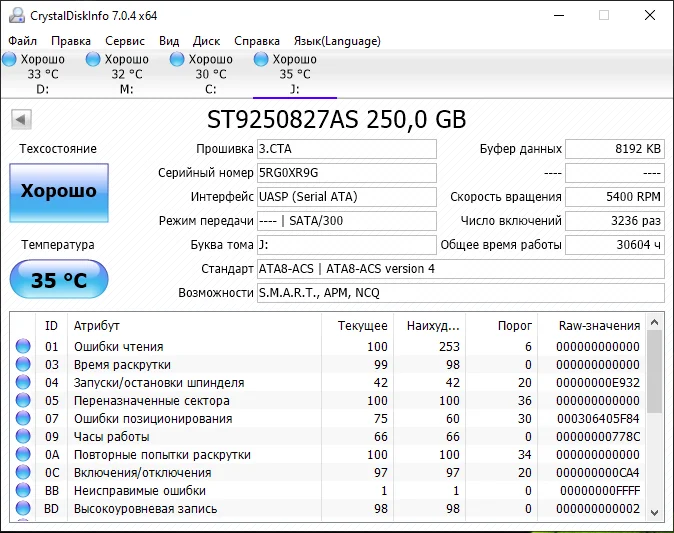Viewport: 674px width, 533px height.
Task: Select the Переназначенные сектора attribute name
Action: 152,401
